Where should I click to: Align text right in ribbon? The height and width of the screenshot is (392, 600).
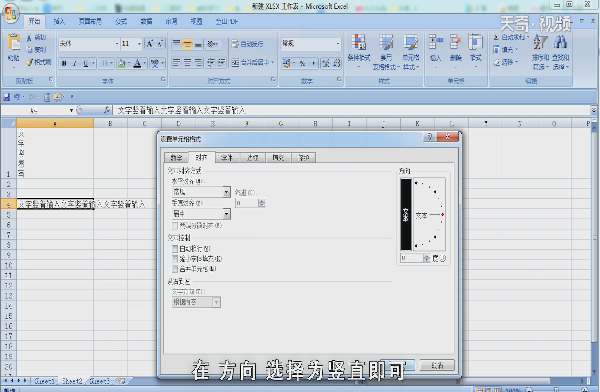pyautogui.click(x=198, y=62)
